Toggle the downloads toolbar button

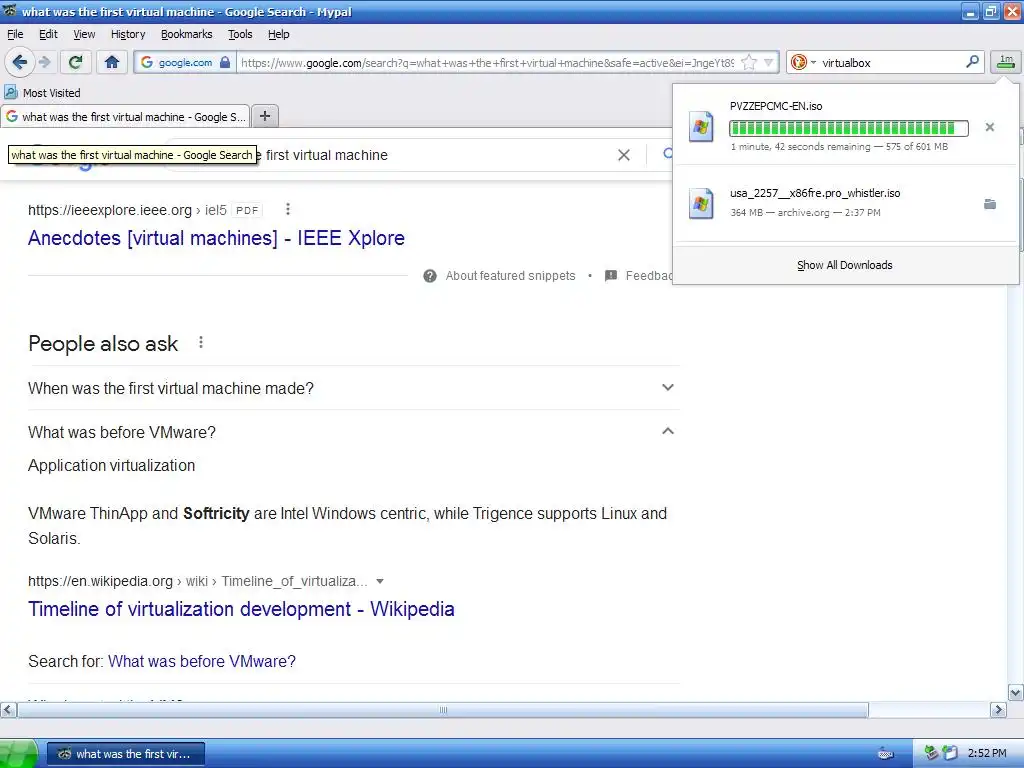1006,62
